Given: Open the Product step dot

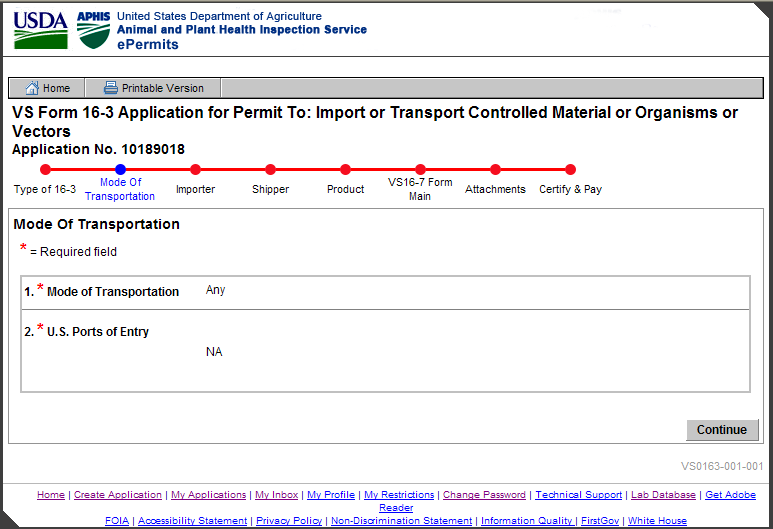Looking at the screenshot, I should (x=345, y=170).
